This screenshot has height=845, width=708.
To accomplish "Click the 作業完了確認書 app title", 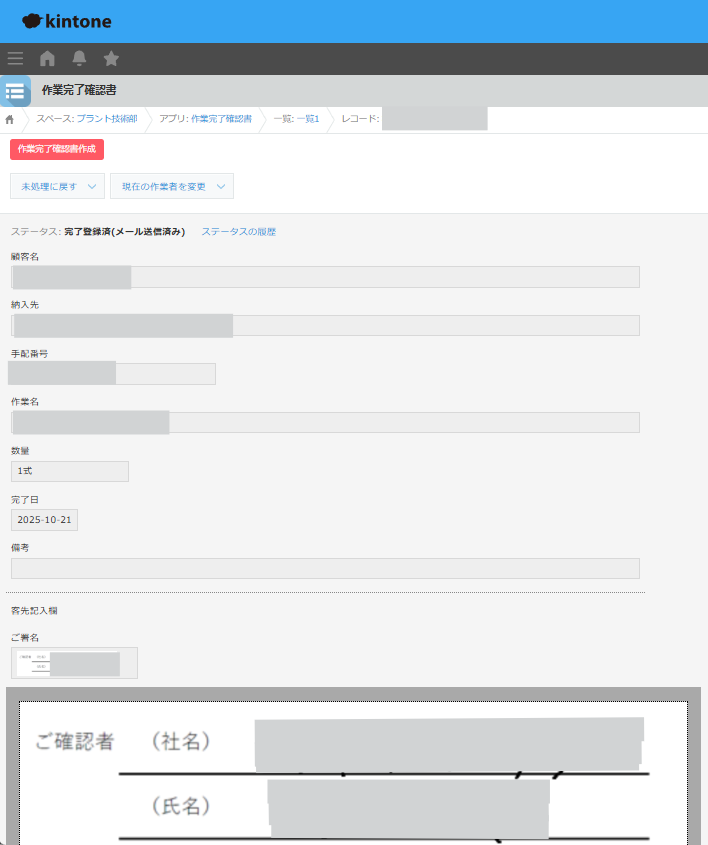I will (79, 91).
